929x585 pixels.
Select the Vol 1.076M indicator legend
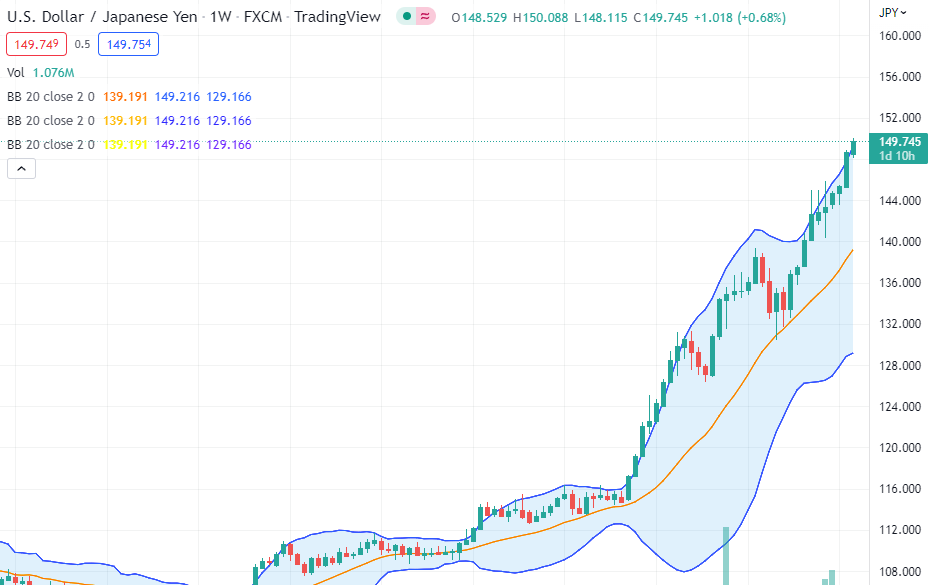tap(41, 72)
